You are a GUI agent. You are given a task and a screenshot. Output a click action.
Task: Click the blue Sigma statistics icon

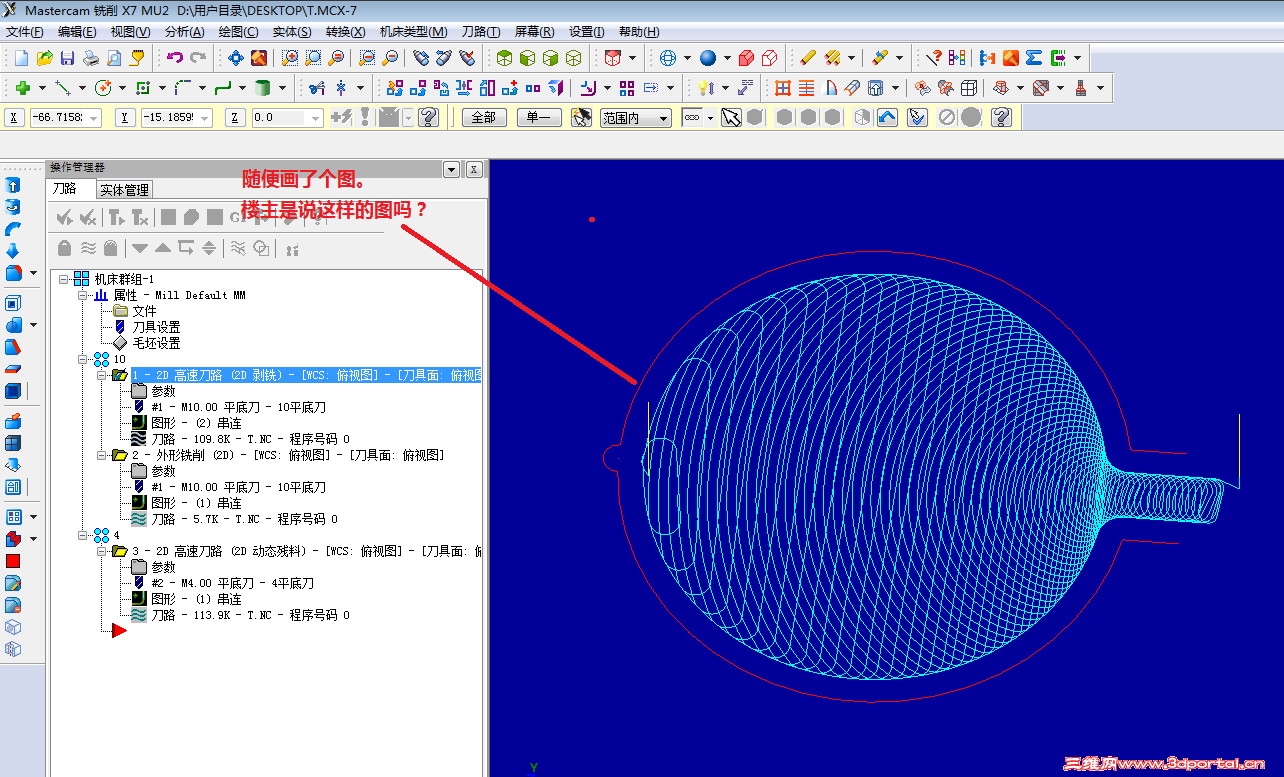tap(1034, 58)
